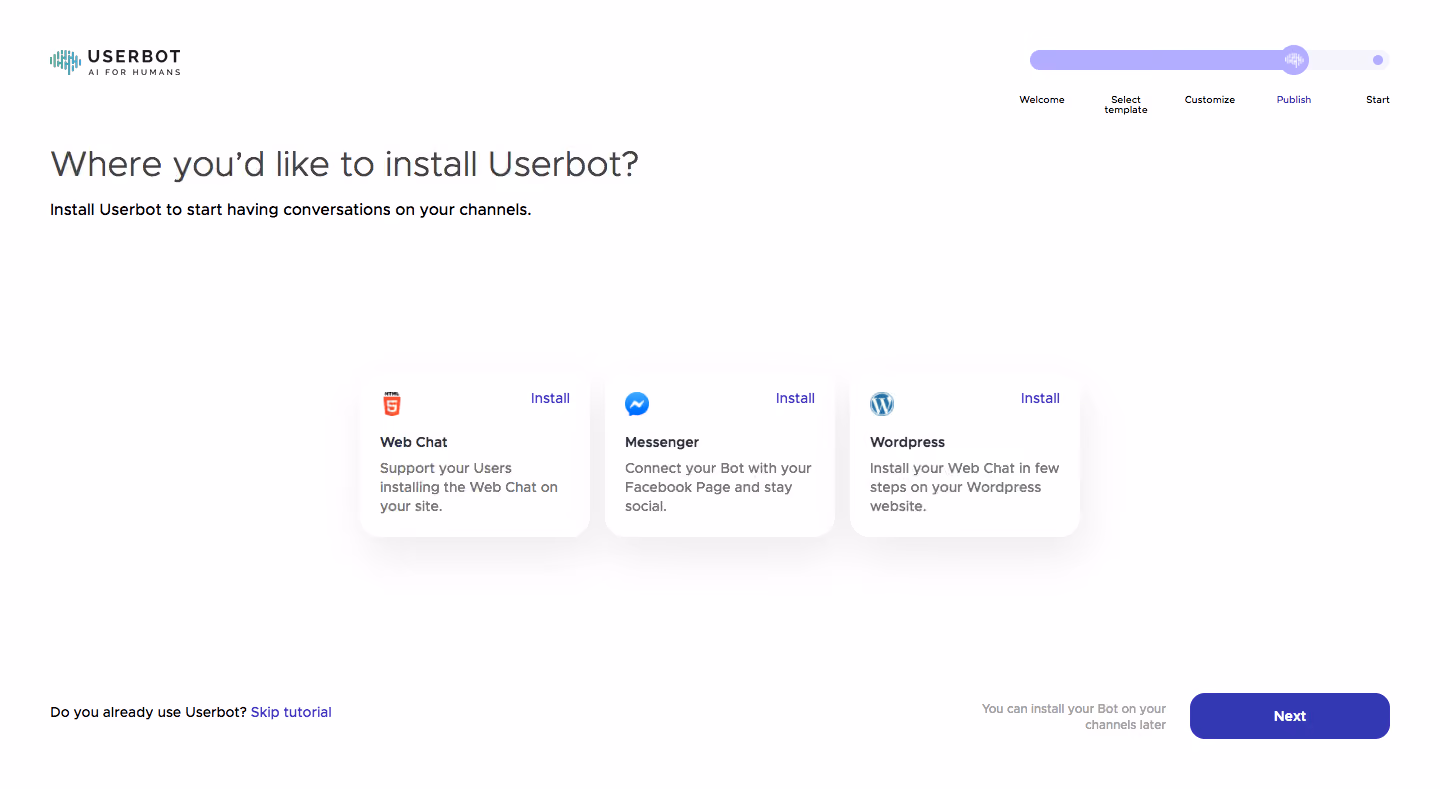Image resolution: width=1440 pixels, height=789 pixels.
Task: Click the Wordpress card description text
Action: [x=964, y=487]
